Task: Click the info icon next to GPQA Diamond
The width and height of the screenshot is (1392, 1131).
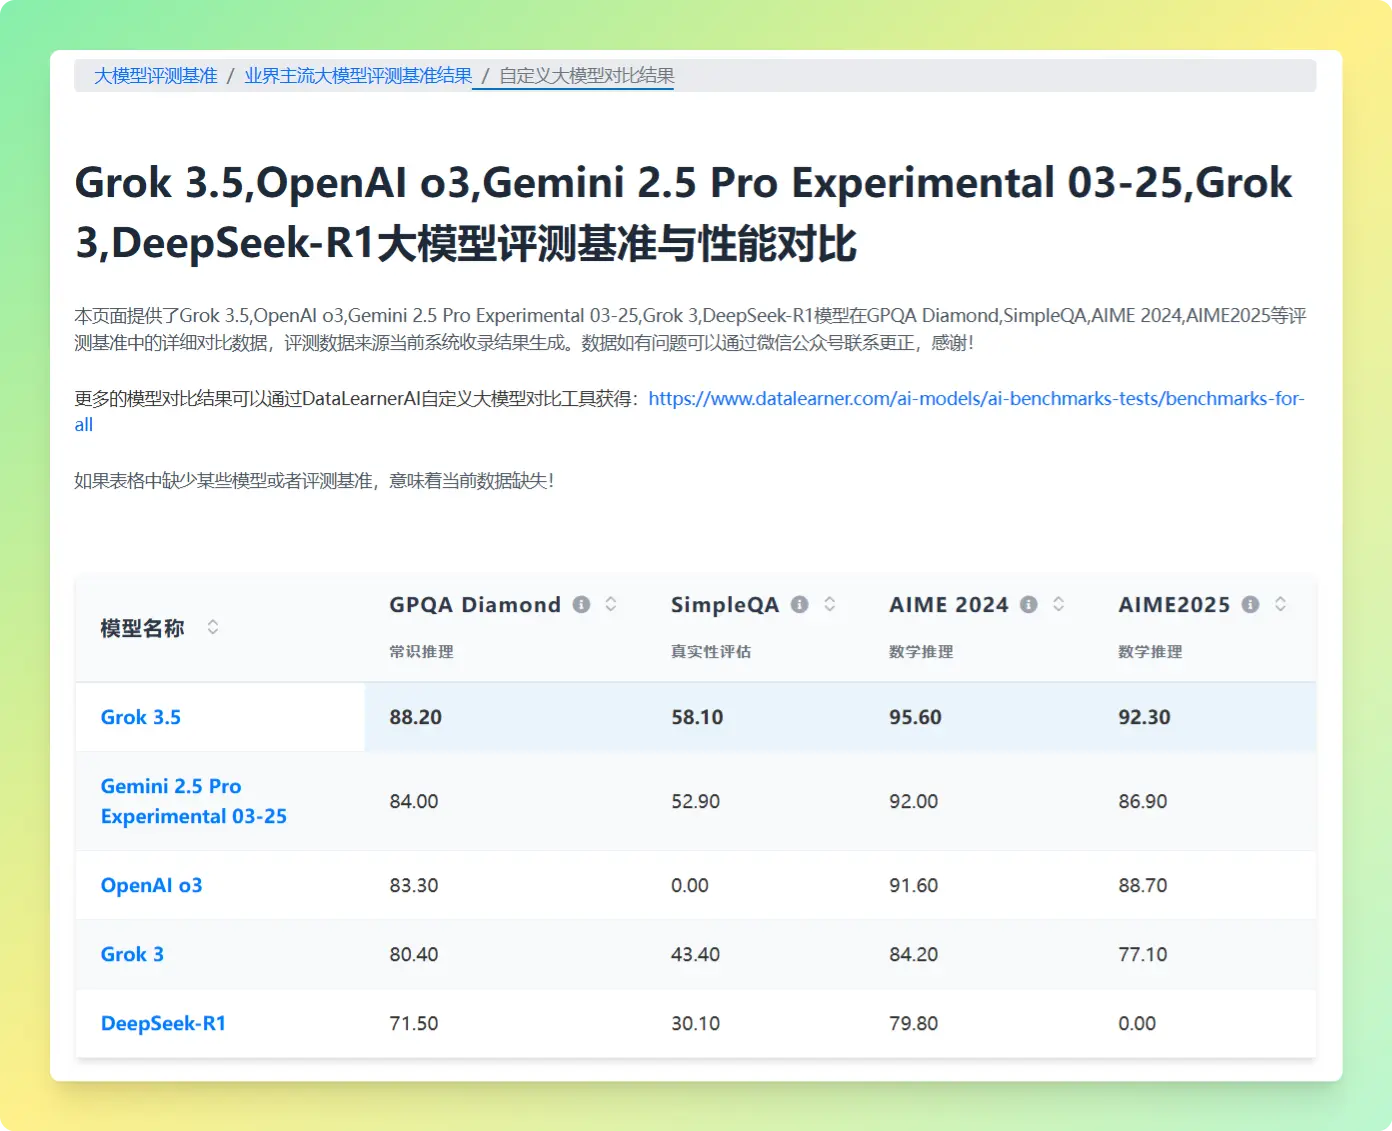Action: [x=581, y=604]
